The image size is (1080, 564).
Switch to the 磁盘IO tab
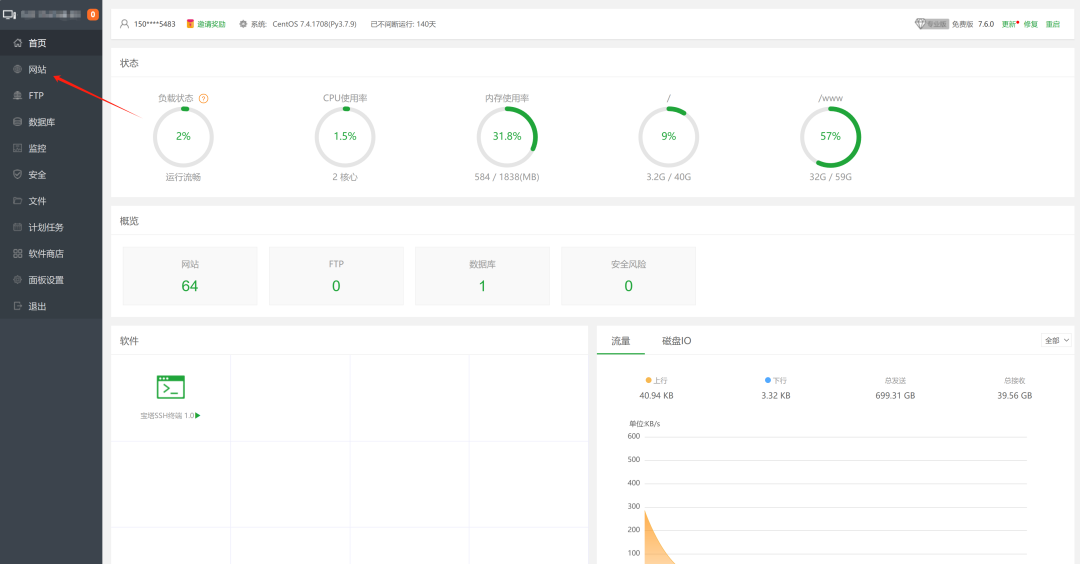tap(676, 341)
